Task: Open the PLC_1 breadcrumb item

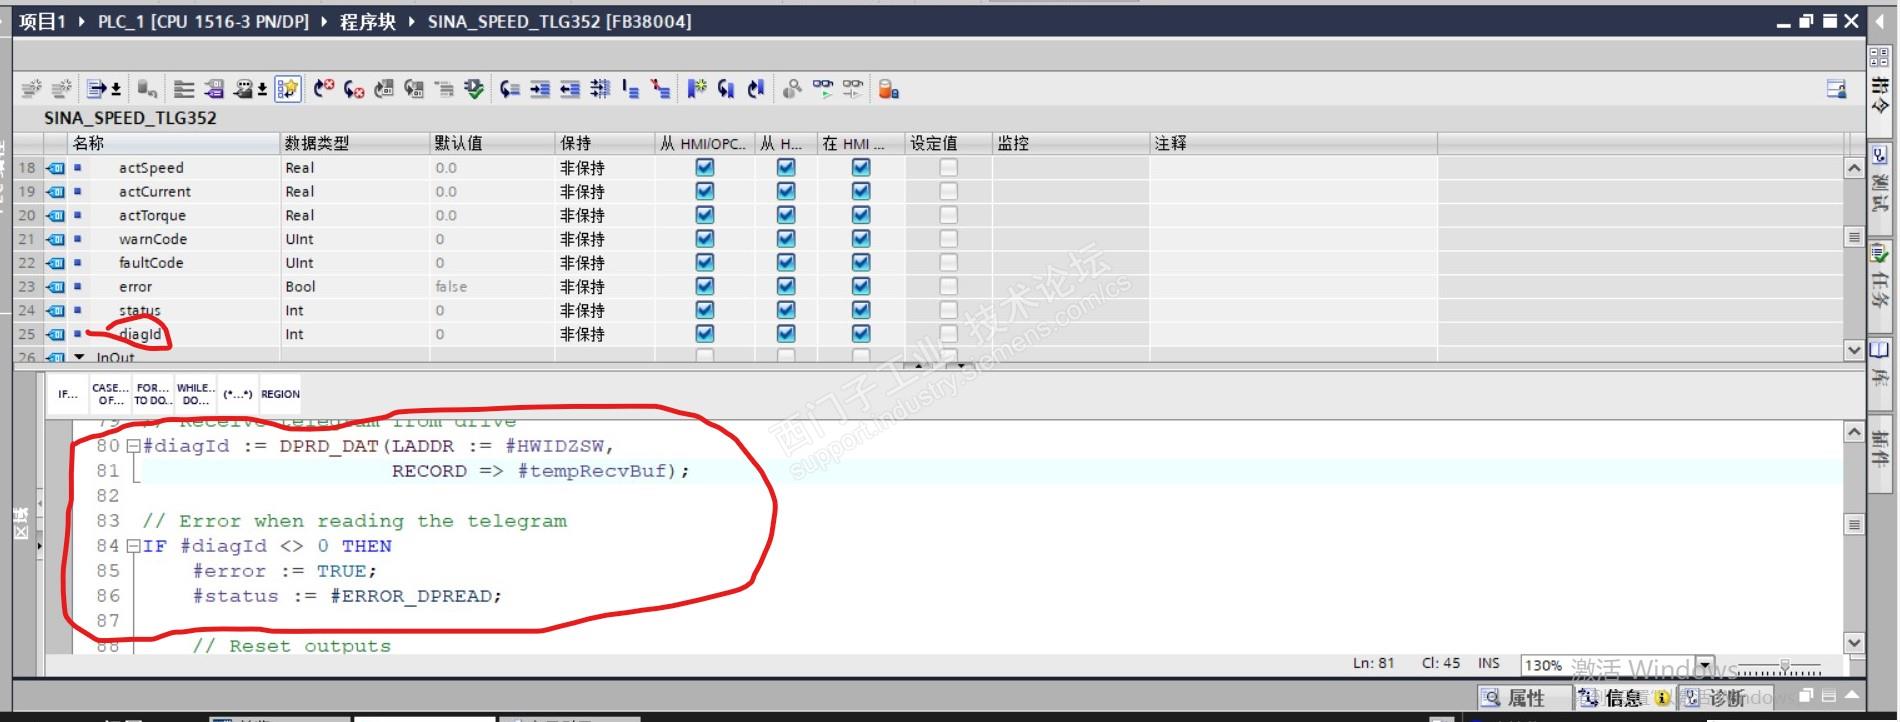Action: [203, 21]
